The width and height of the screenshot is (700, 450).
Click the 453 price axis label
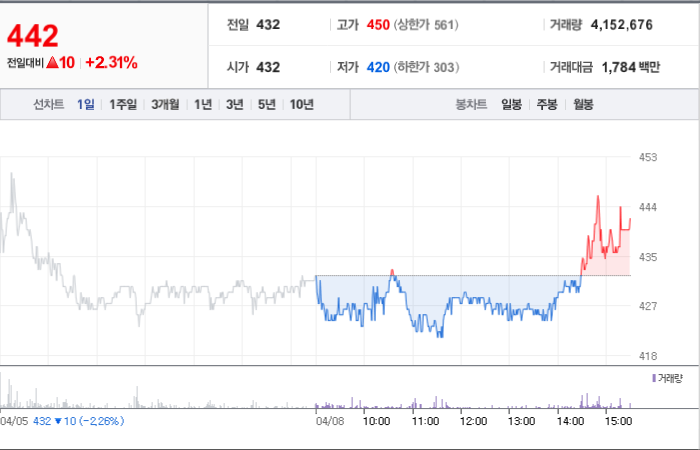tap(648, 157)
